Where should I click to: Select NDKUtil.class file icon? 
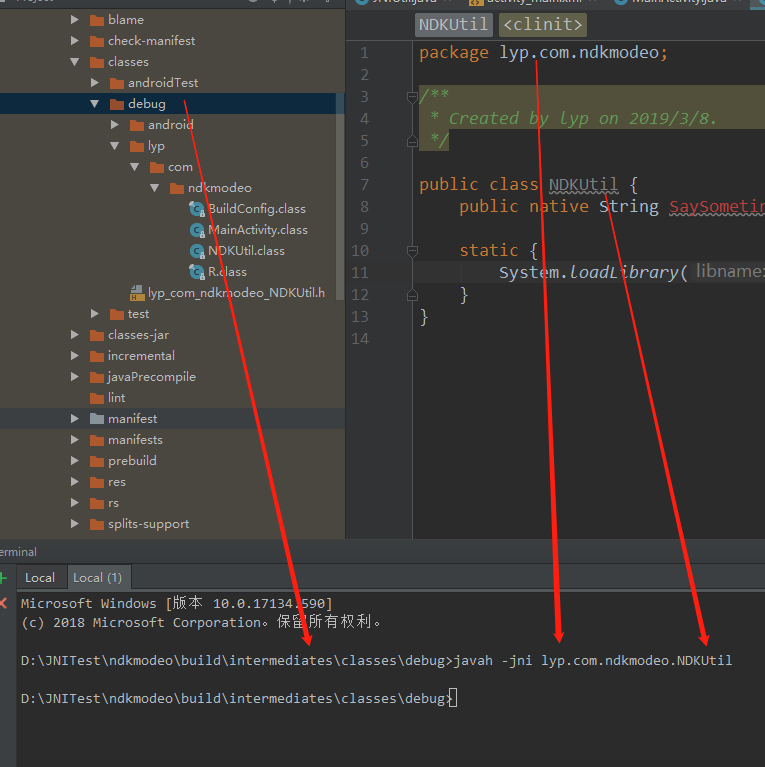[x=197, y=251]
